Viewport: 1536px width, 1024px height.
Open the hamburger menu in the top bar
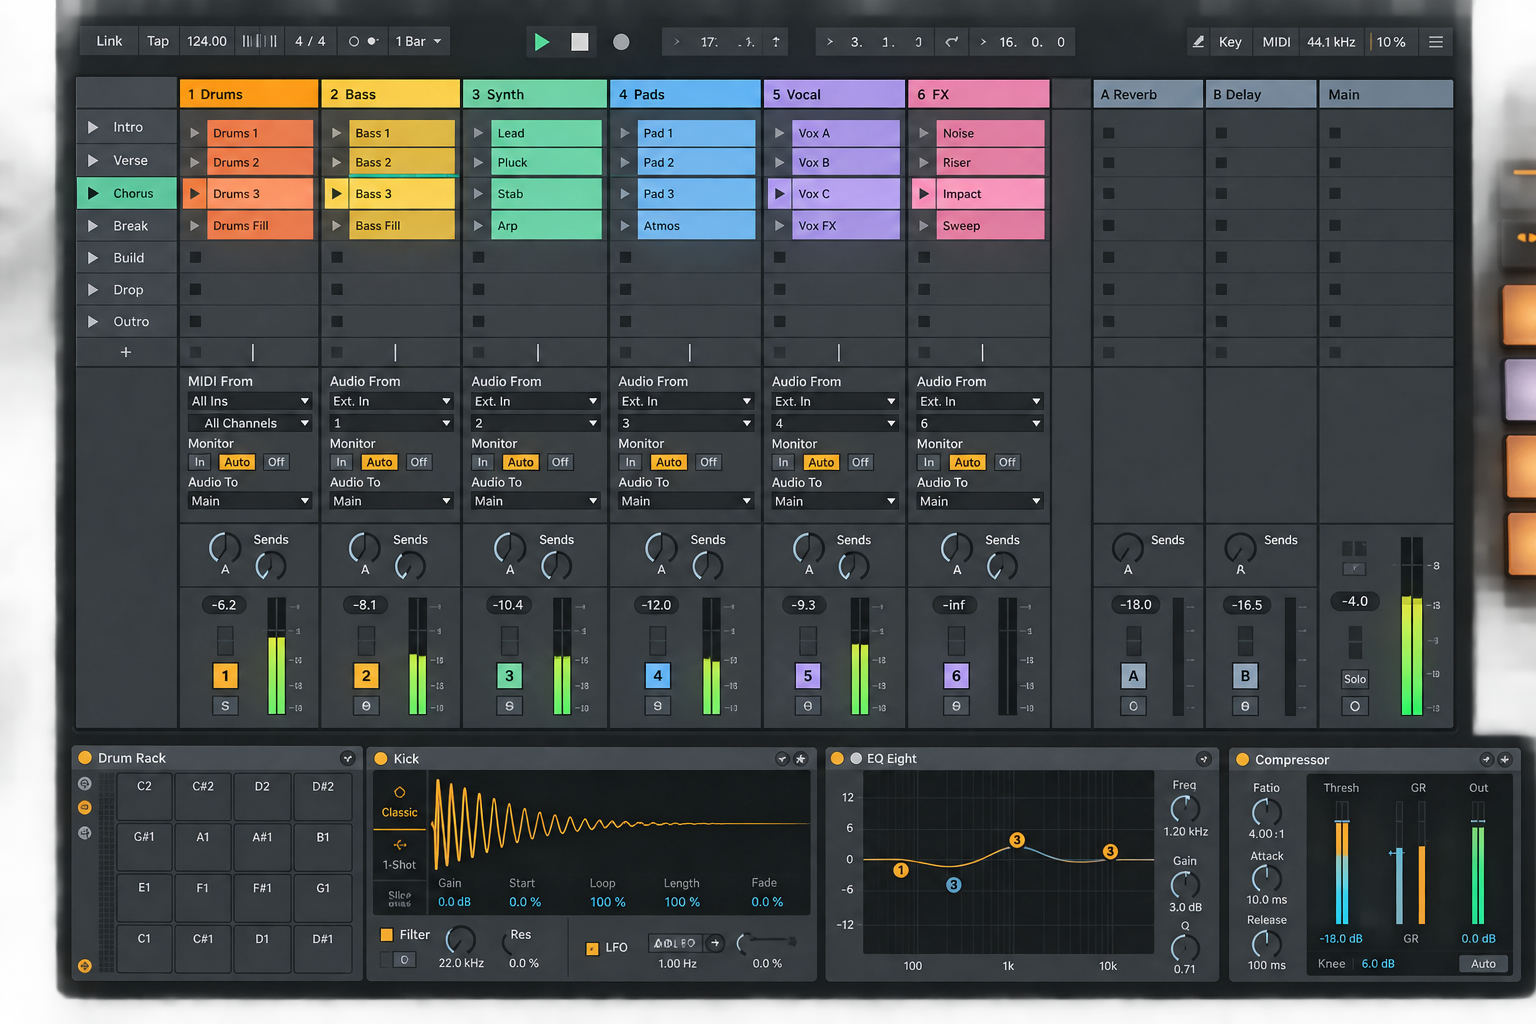point(1436,42)
